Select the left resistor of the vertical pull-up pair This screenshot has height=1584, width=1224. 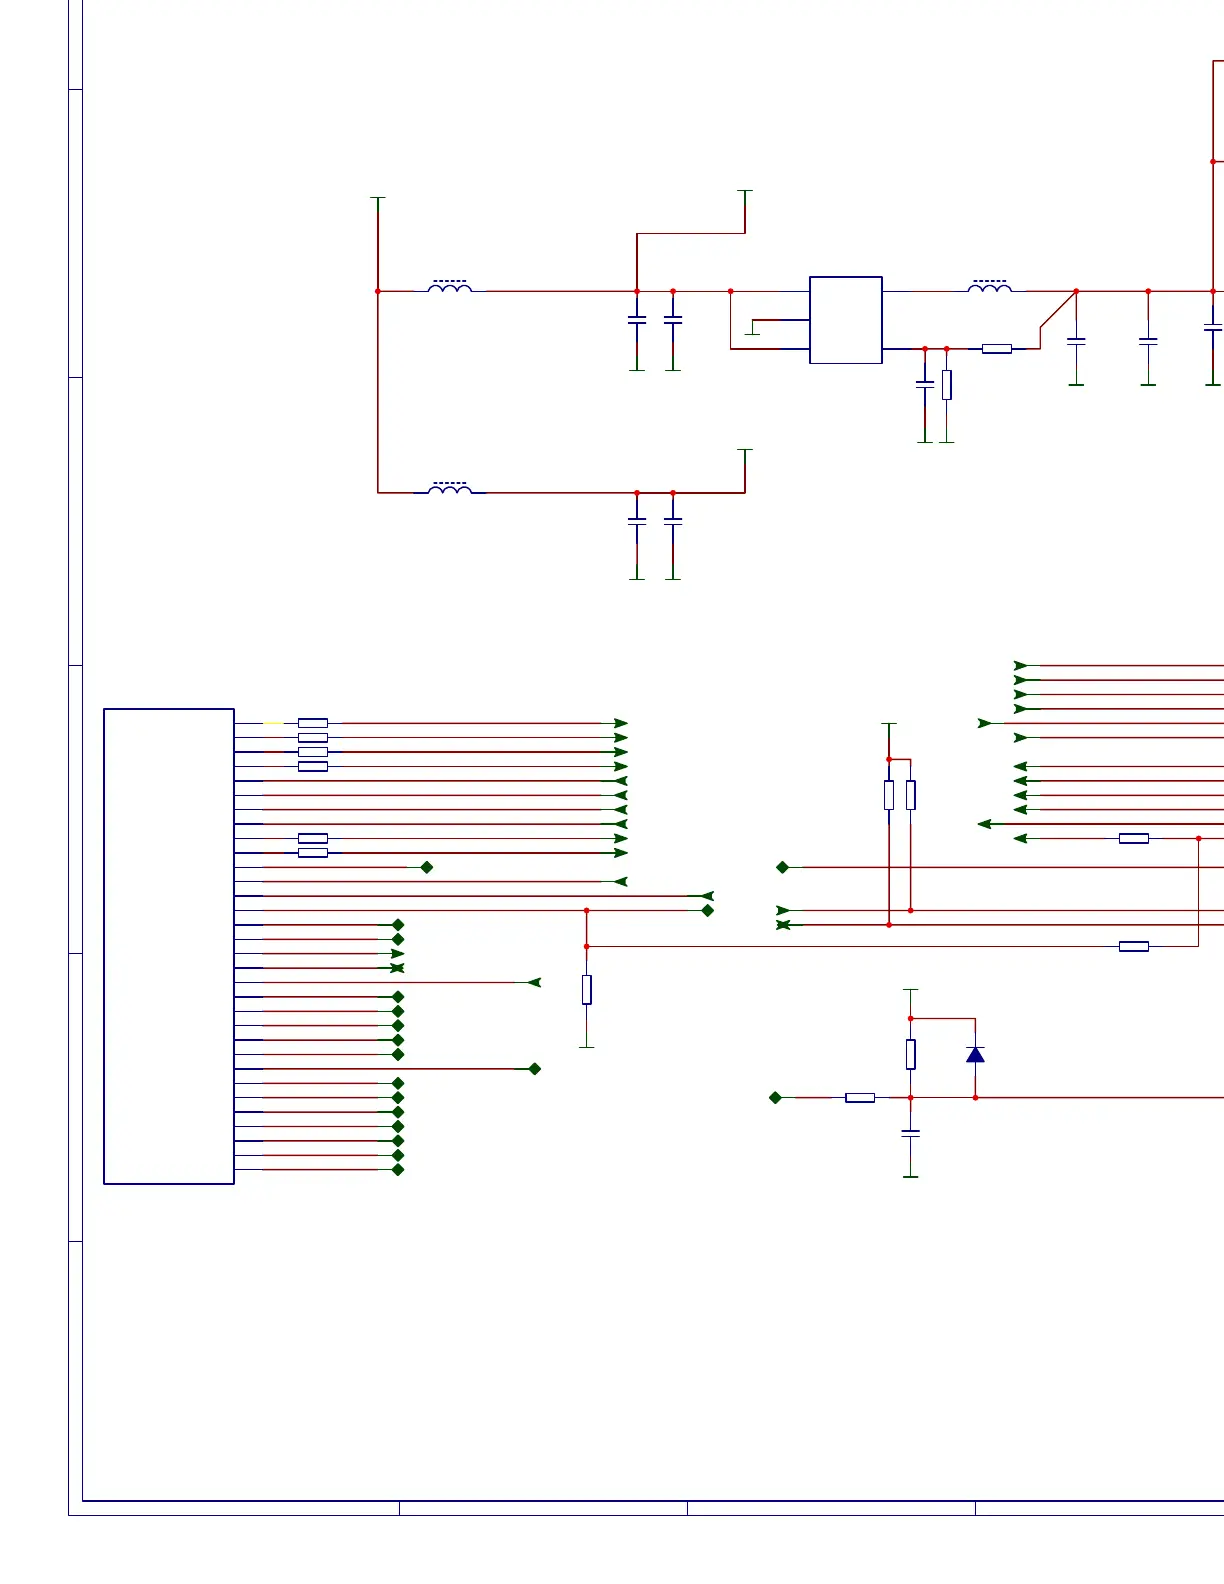pyautogui.click(x=889, y=795)
